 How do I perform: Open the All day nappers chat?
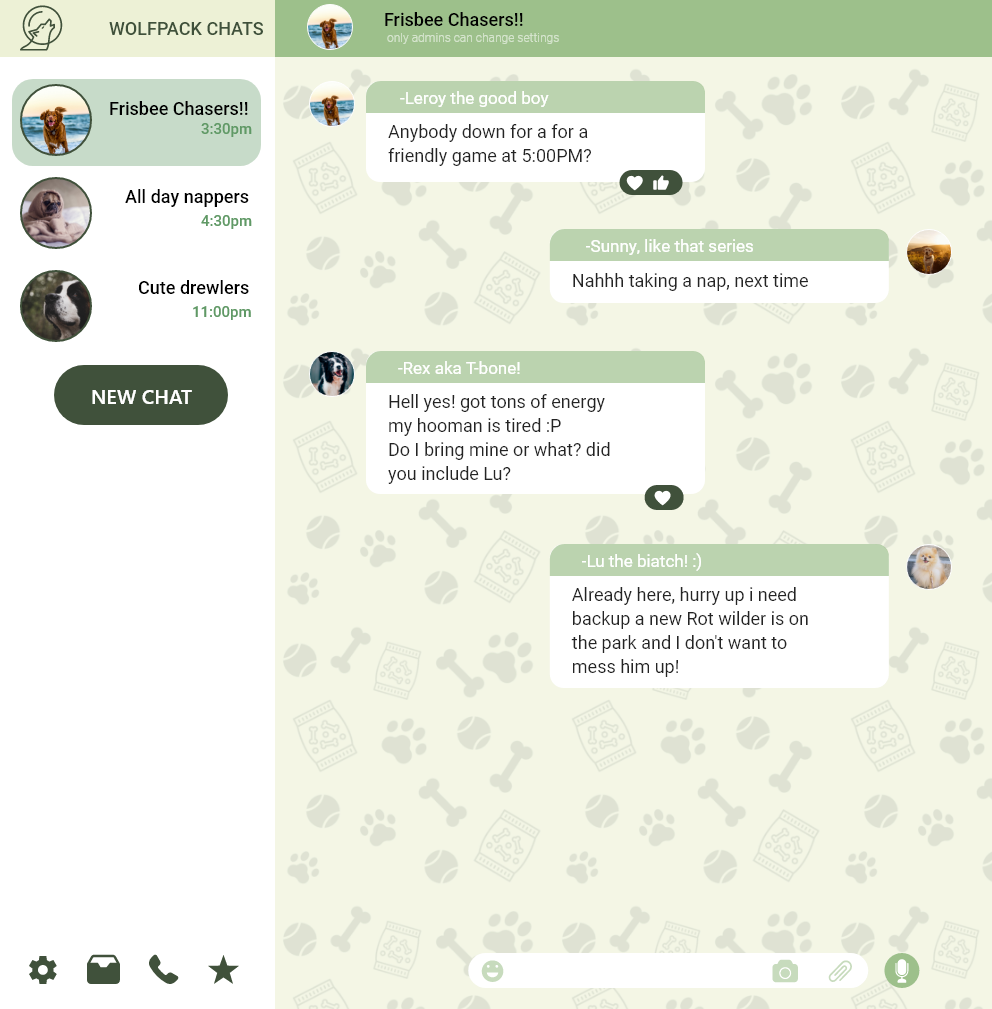point(136,213)
